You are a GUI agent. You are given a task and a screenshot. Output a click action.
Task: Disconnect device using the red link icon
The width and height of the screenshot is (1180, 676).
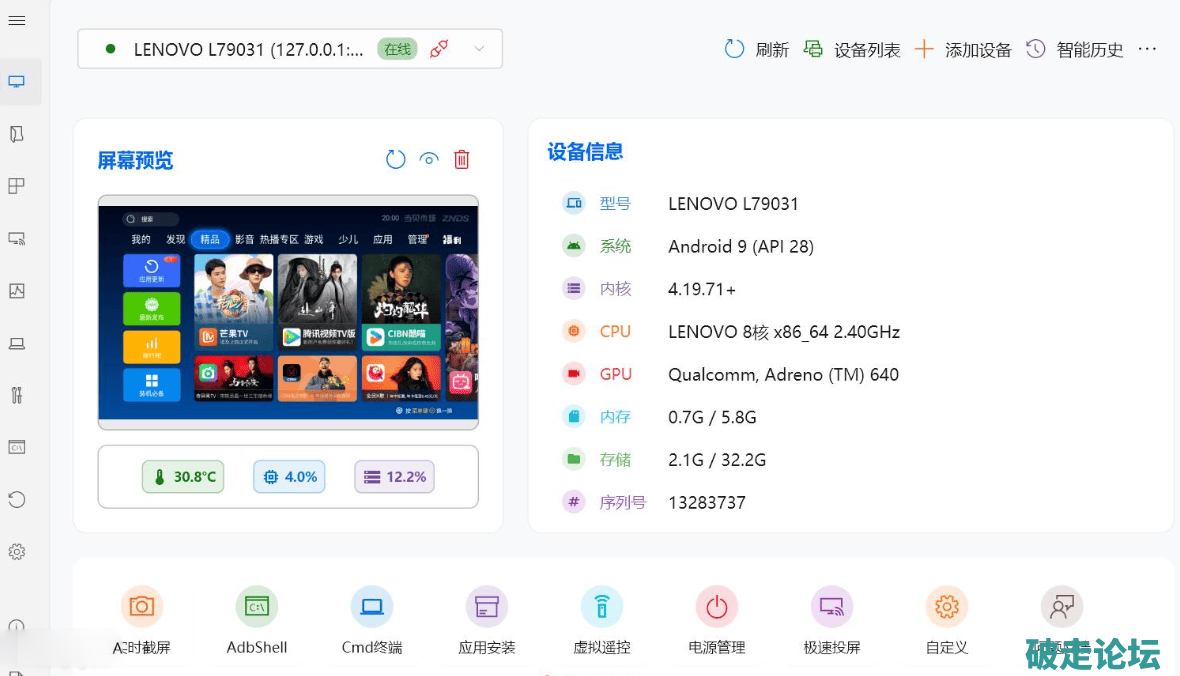coord(438,49)
